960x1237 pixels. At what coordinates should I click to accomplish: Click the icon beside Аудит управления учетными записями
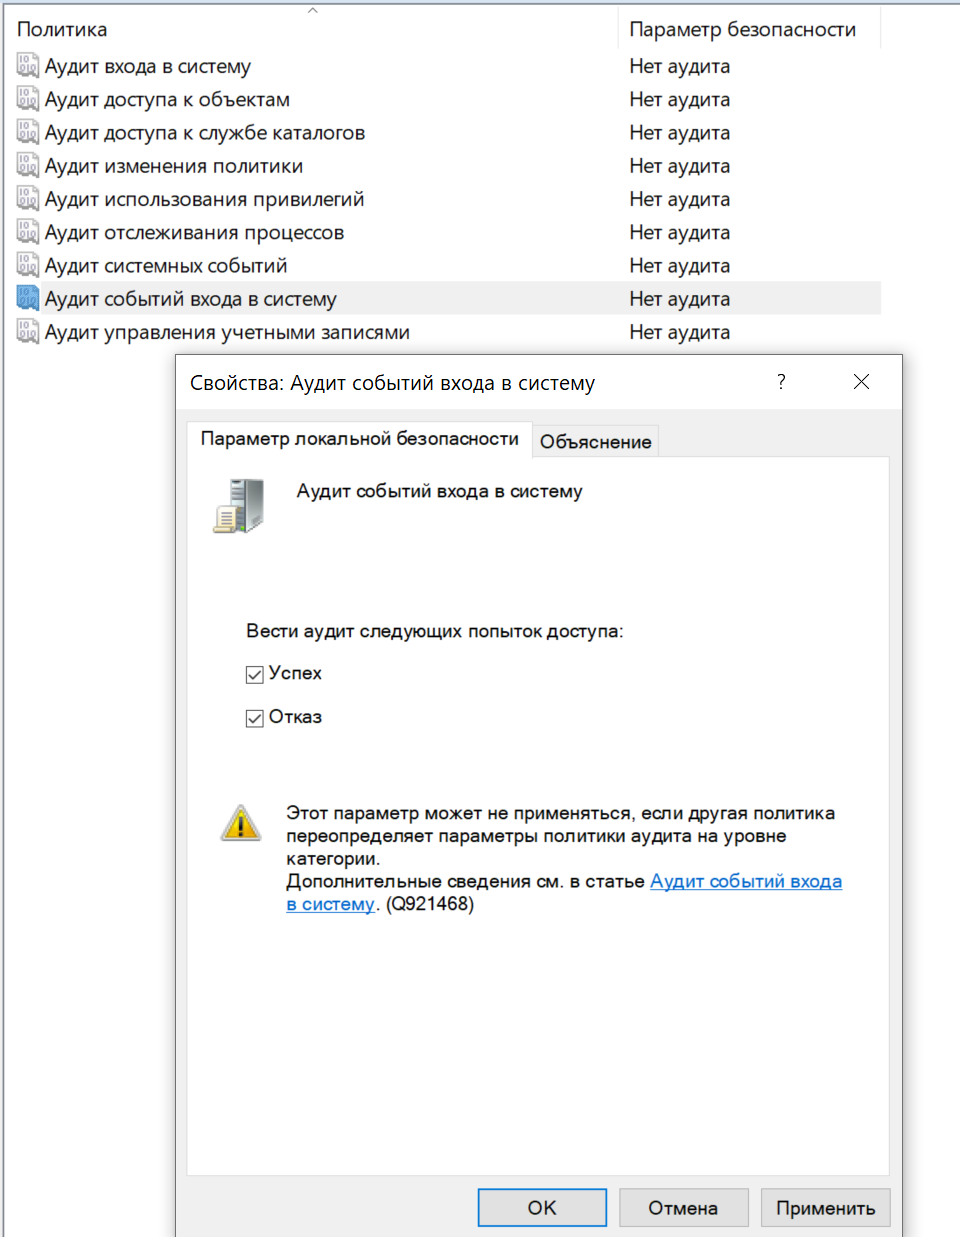pyautogui.click(x=28, y=332)
